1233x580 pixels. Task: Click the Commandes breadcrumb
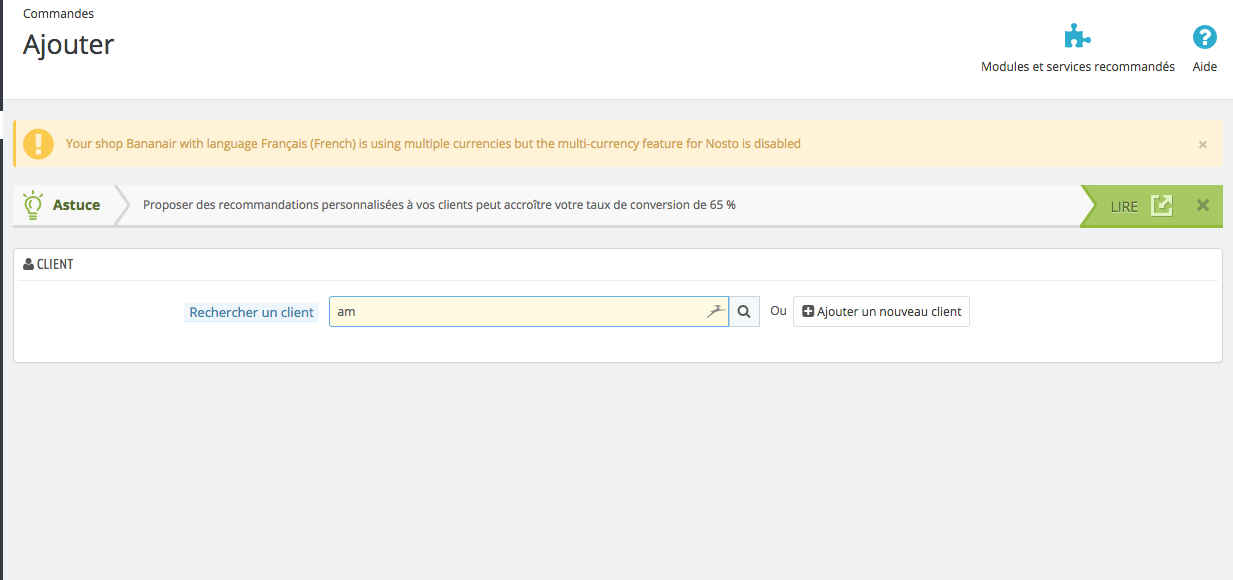(x=58, y=14)
